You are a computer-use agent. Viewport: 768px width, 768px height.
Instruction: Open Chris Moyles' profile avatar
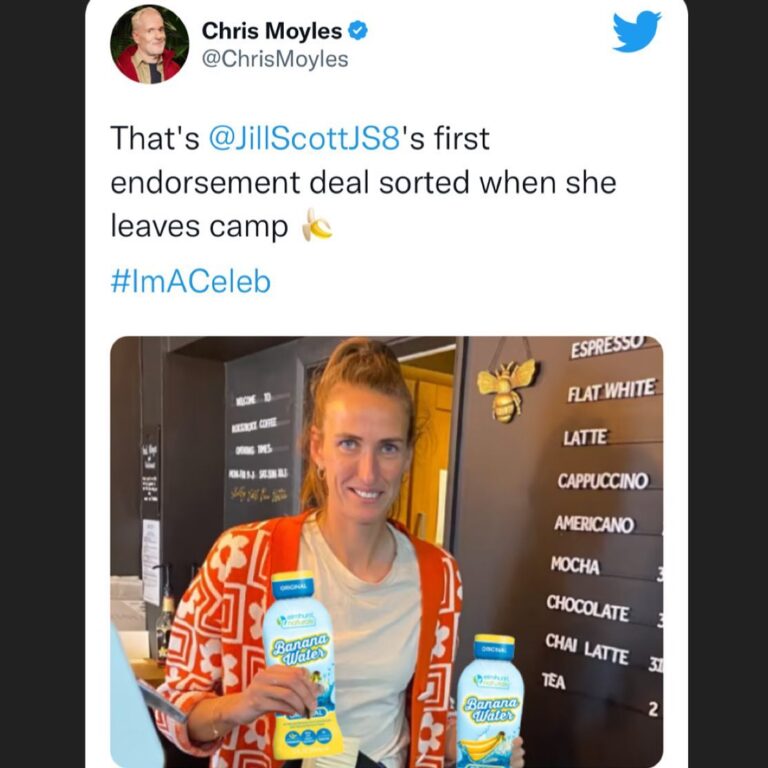[149, 45]
